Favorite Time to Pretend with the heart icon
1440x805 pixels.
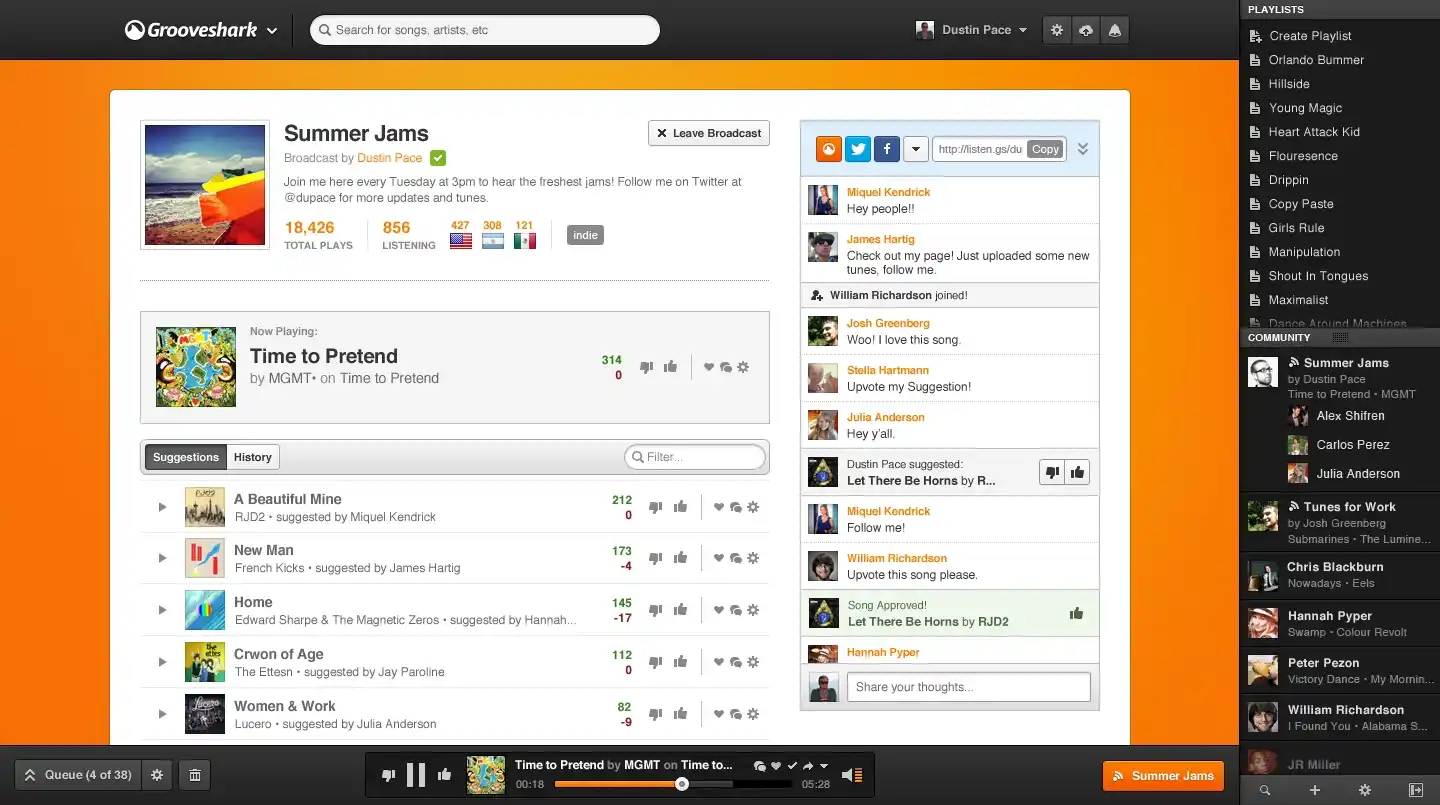click(x=710, y=367)
